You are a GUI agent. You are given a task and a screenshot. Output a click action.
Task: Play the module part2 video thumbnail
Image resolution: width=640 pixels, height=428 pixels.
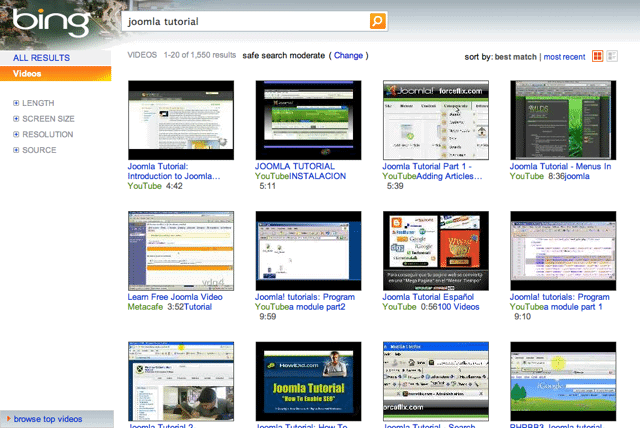coord(308,251)
